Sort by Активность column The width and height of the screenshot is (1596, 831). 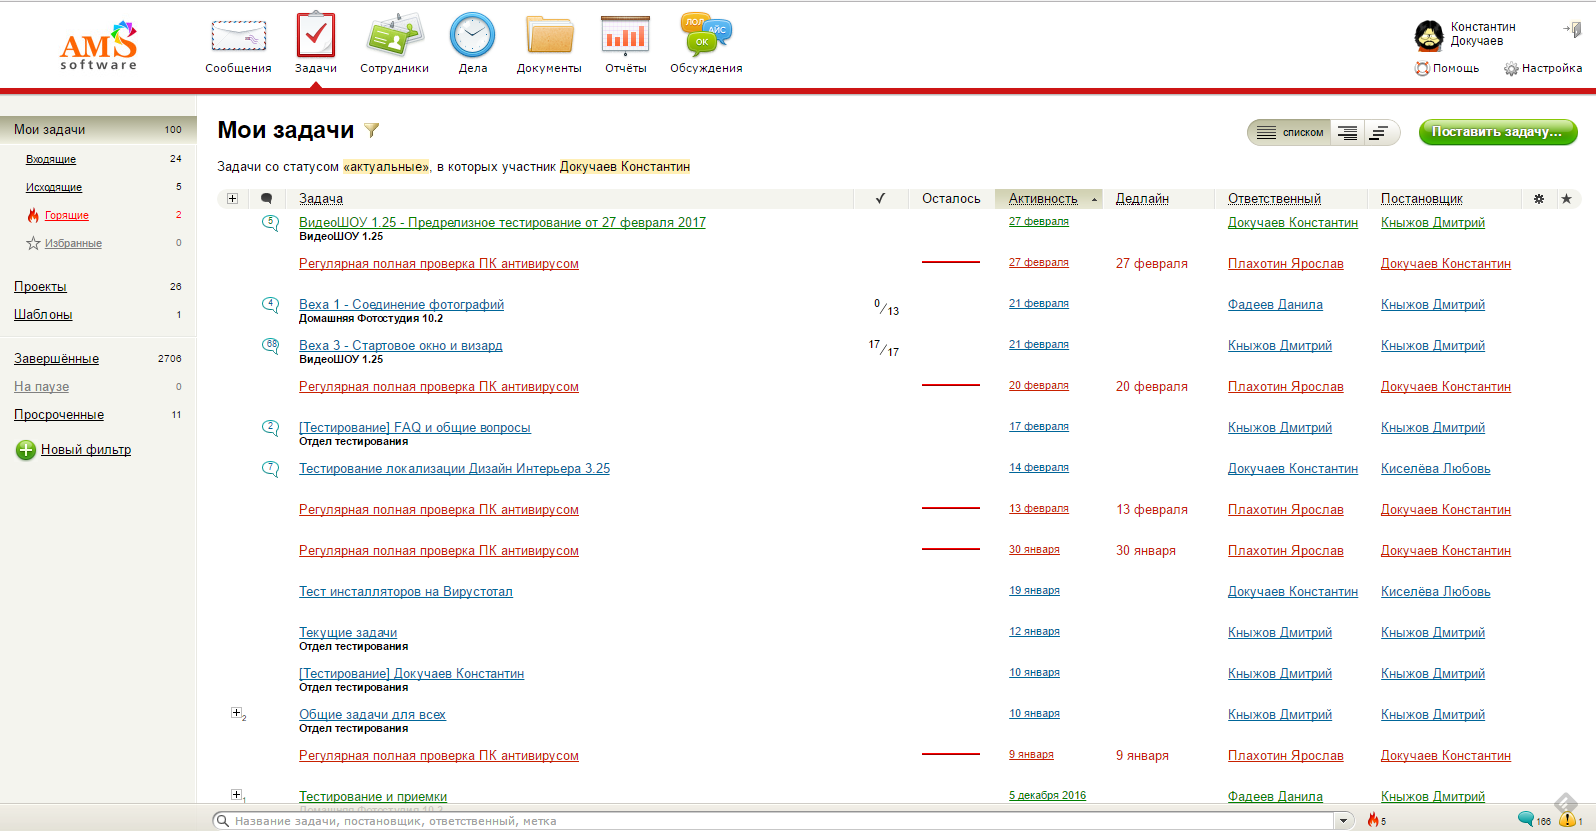tap(1043, 199)
